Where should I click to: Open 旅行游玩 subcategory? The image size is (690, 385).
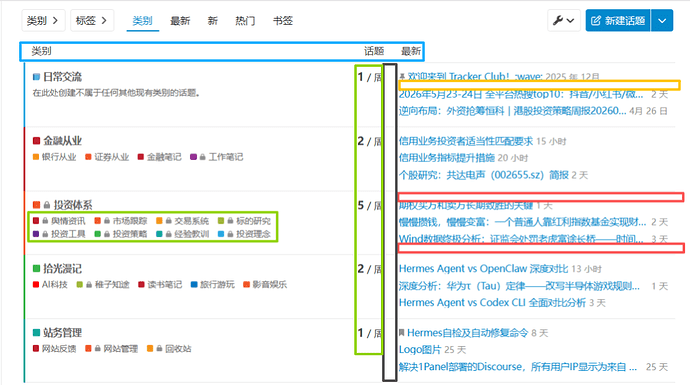pyautogui.click(x=213, y=285)
